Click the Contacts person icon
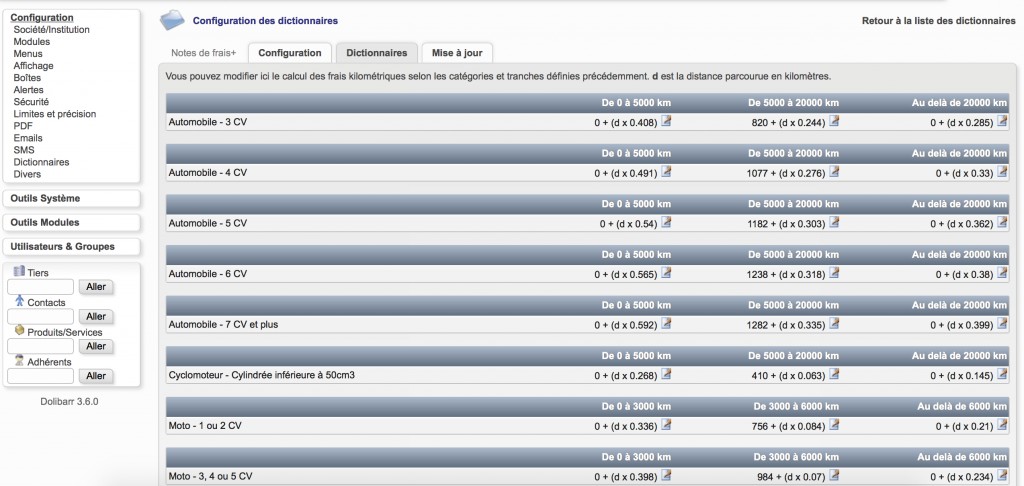This screenshot has width=1024, height=486. (x=20, y=300)
